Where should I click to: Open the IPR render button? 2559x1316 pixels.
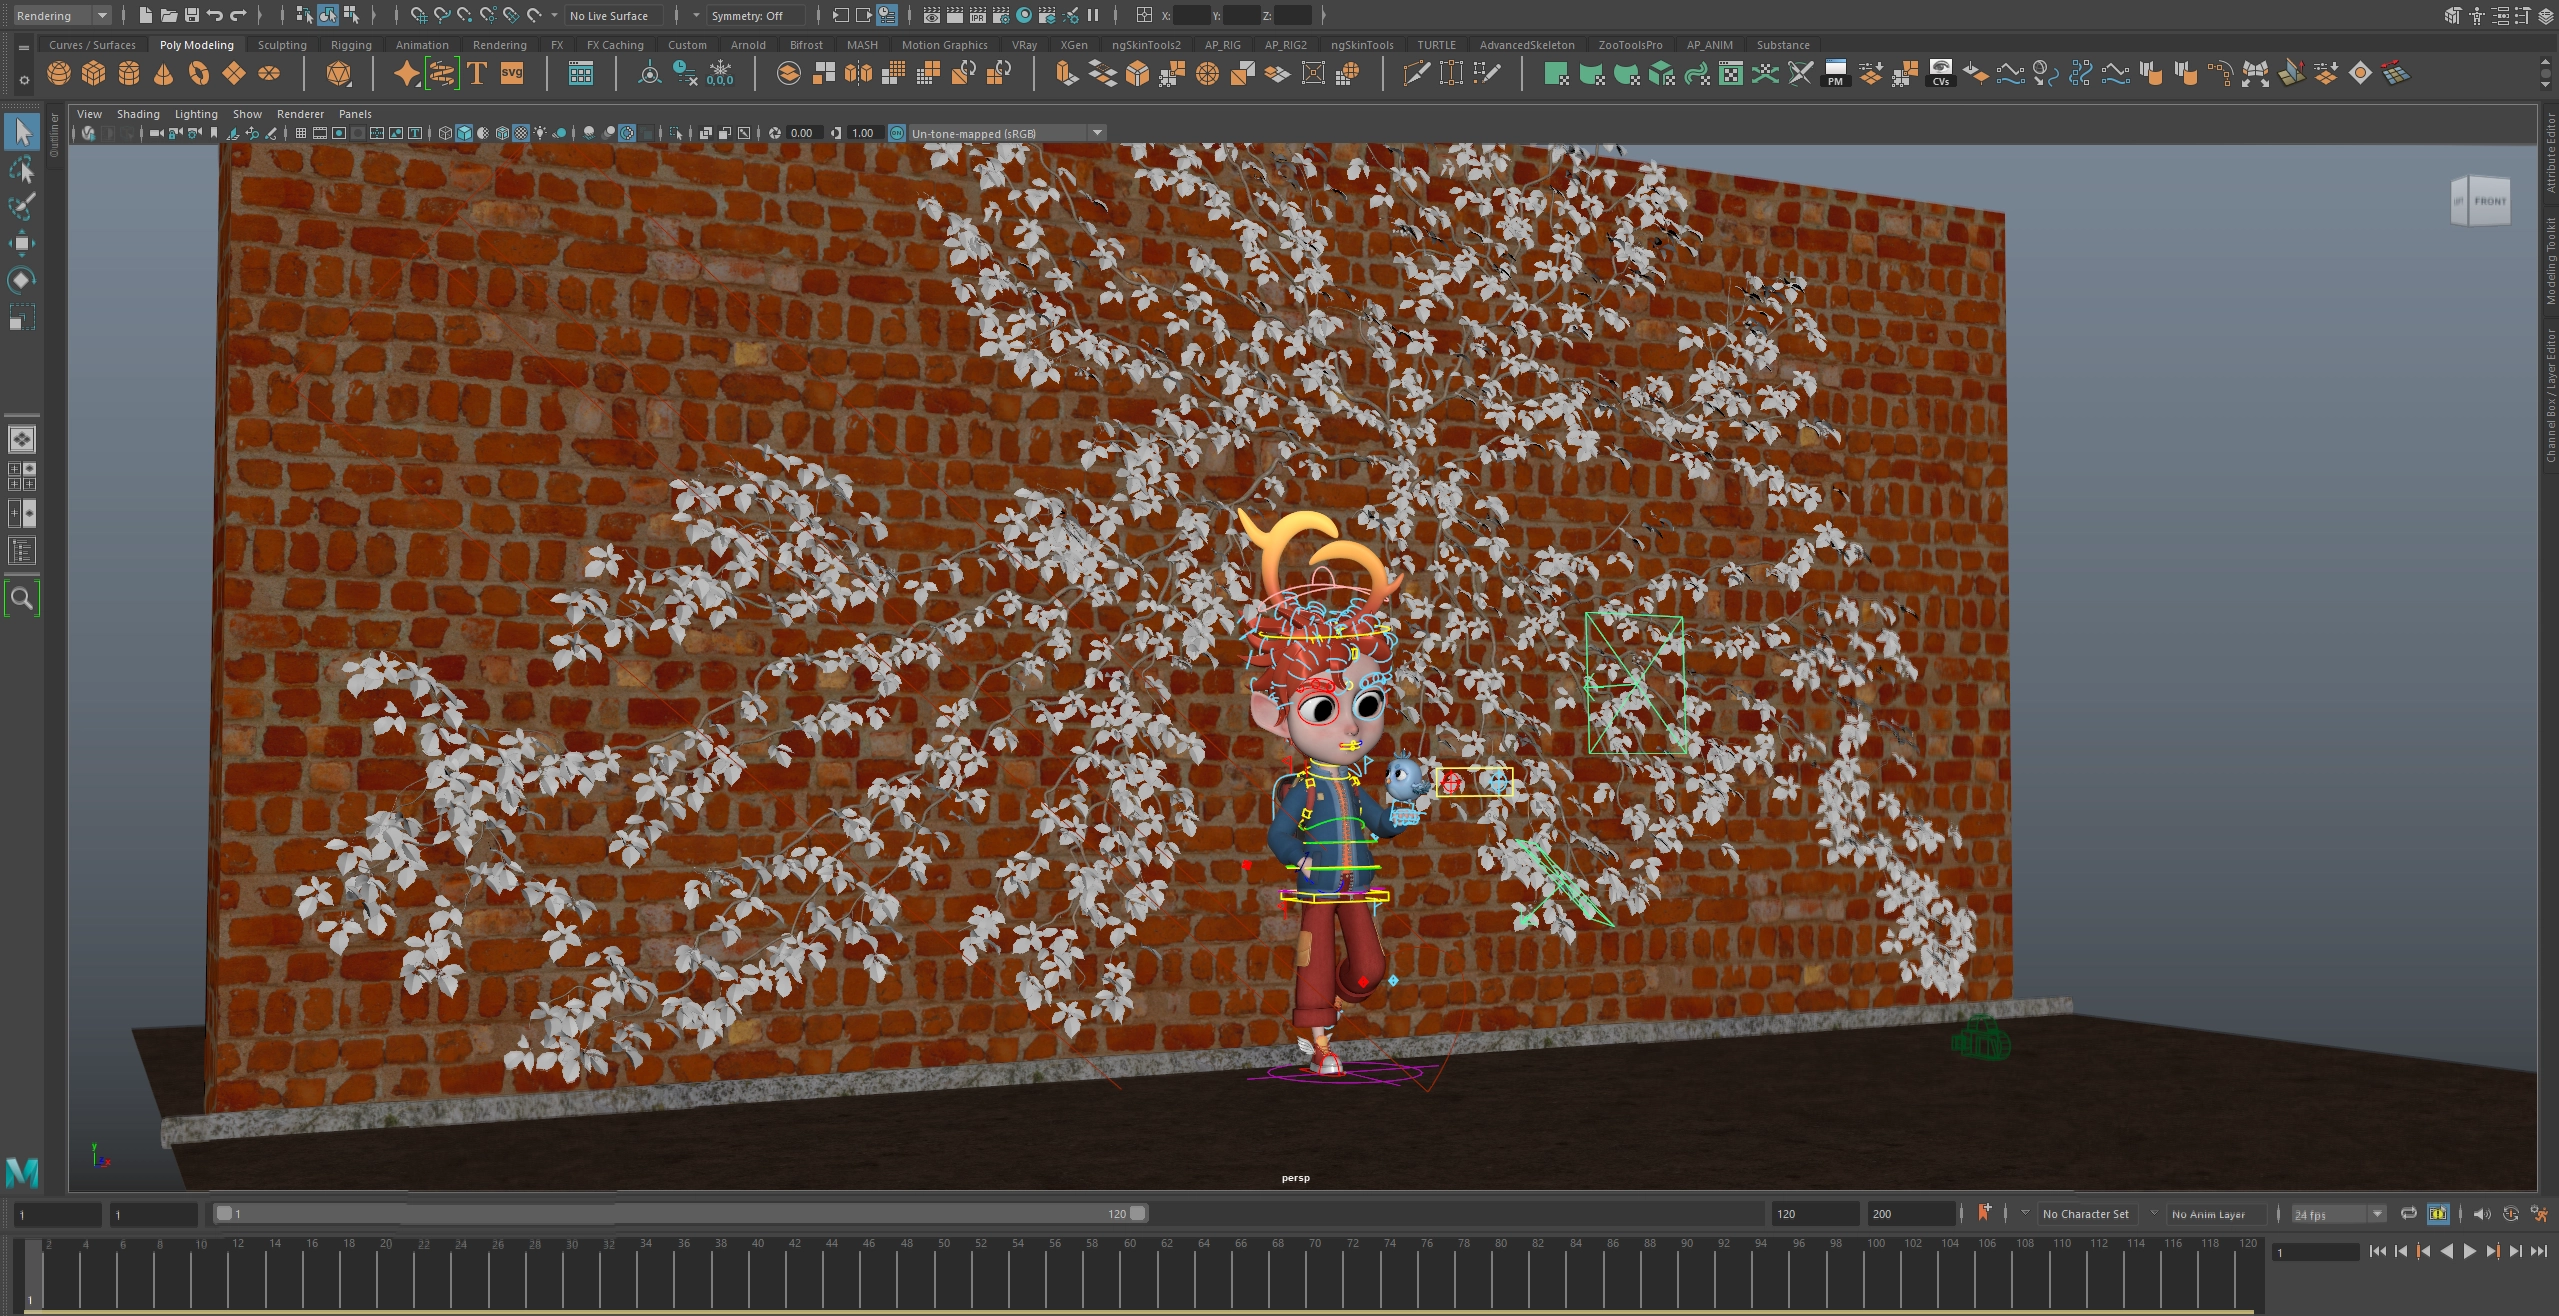point(977,15)
